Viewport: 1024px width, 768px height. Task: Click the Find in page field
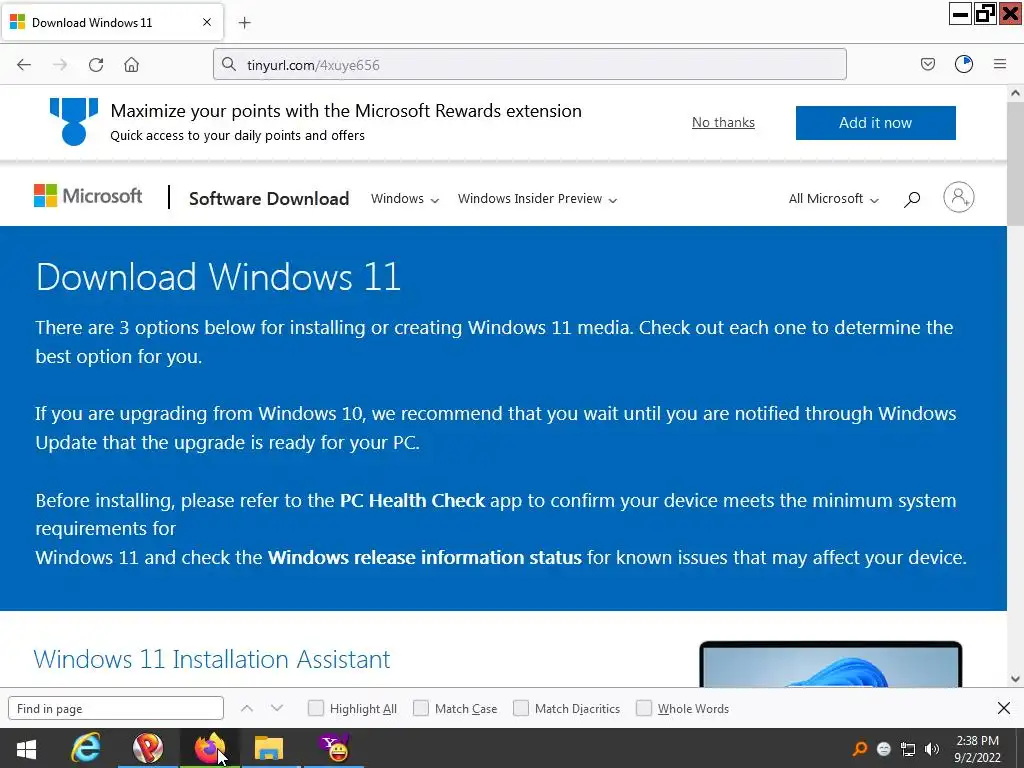[x=116, y=709]
